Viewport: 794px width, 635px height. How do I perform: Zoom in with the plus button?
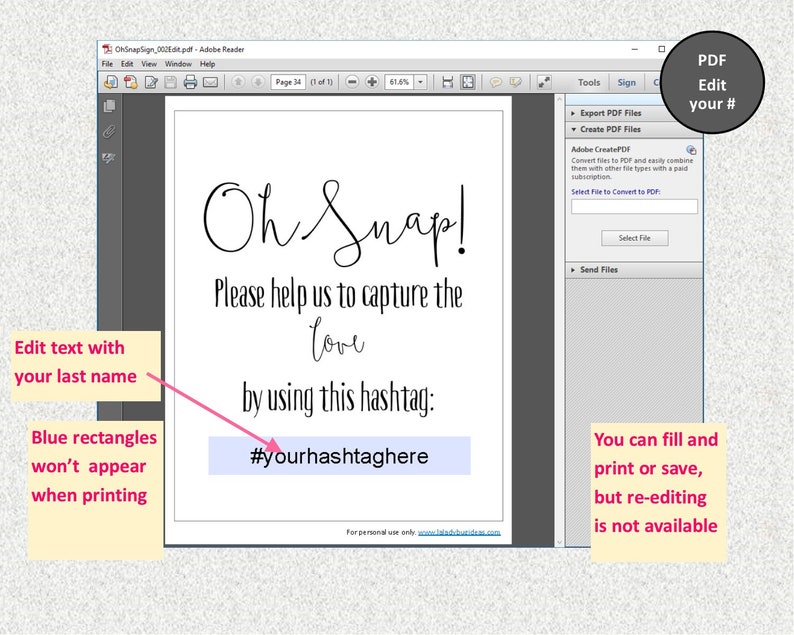coord(372,82)
